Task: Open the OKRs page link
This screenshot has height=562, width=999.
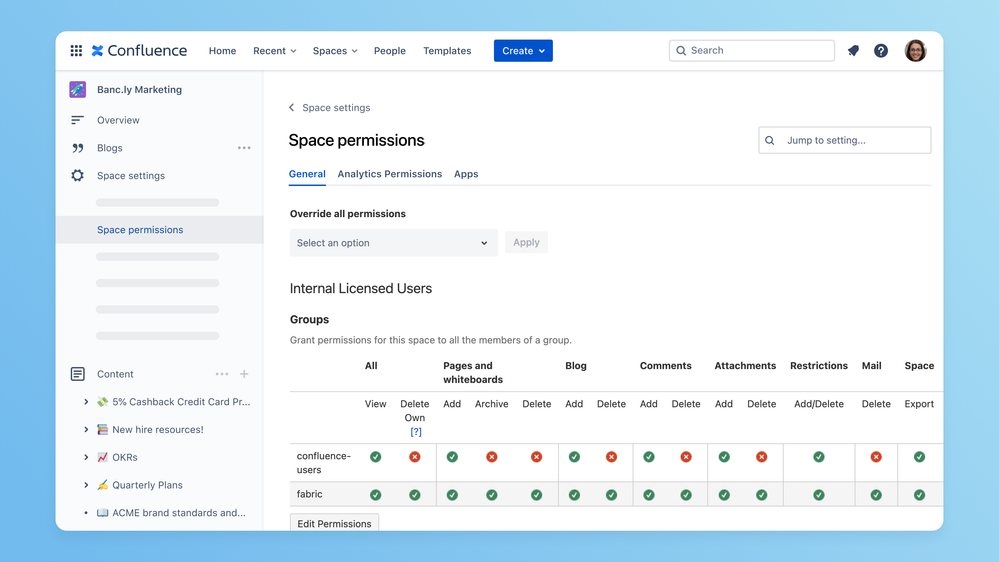Action: [125, 457]
